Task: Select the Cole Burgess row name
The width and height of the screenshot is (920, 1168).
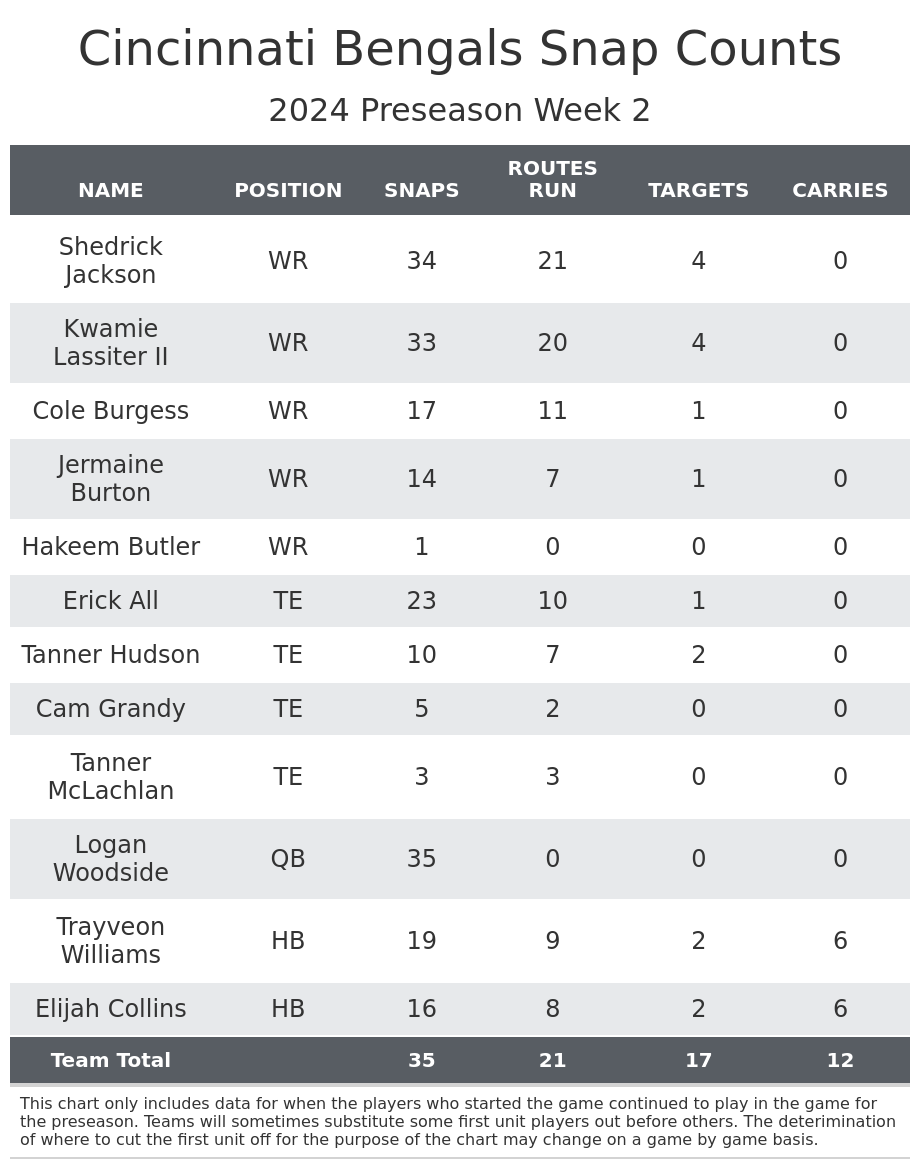Action: tap(111, 412)
